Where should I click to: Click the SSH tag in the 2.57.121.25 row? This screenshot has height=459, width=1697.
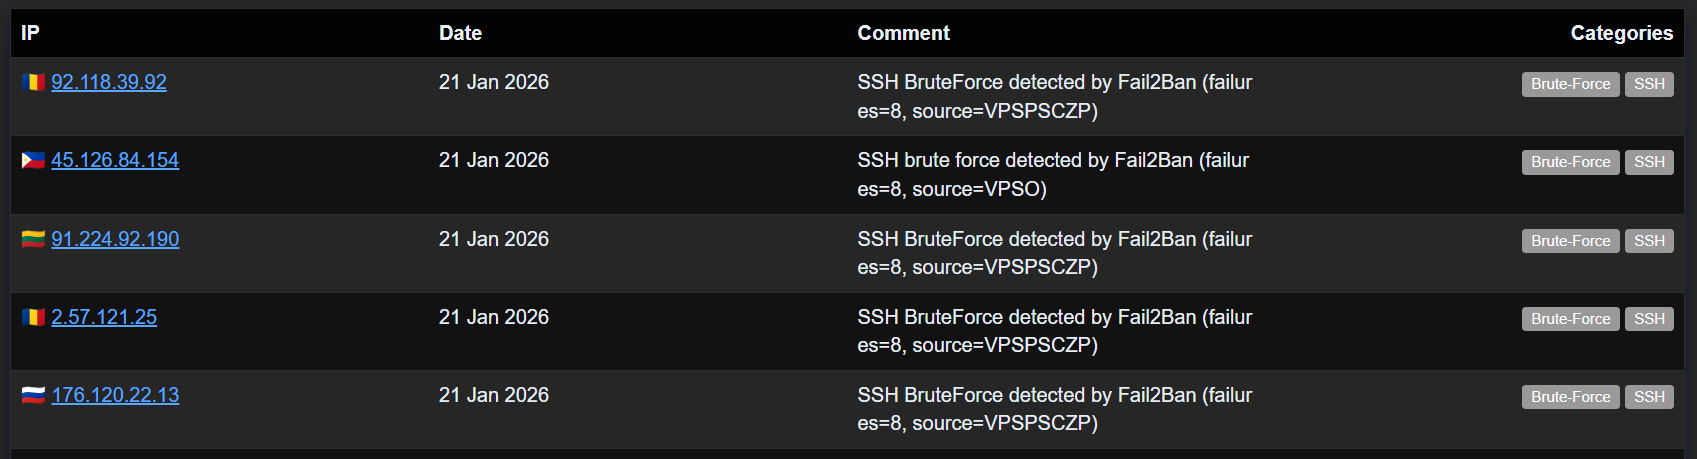[1649, 319]
